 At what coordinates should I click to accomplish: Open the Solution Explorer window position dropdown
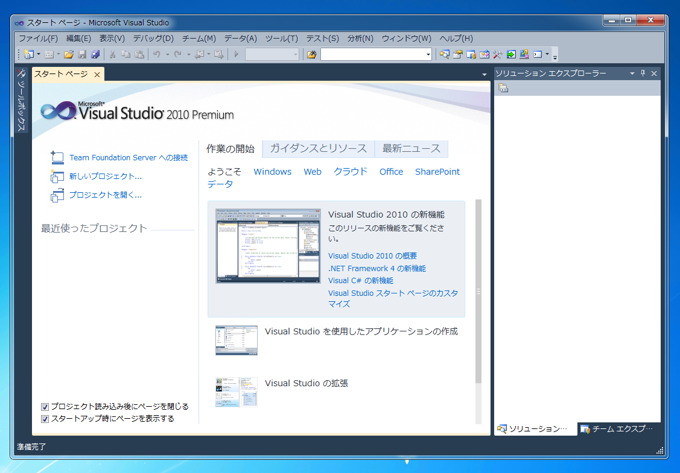point(632,73)
